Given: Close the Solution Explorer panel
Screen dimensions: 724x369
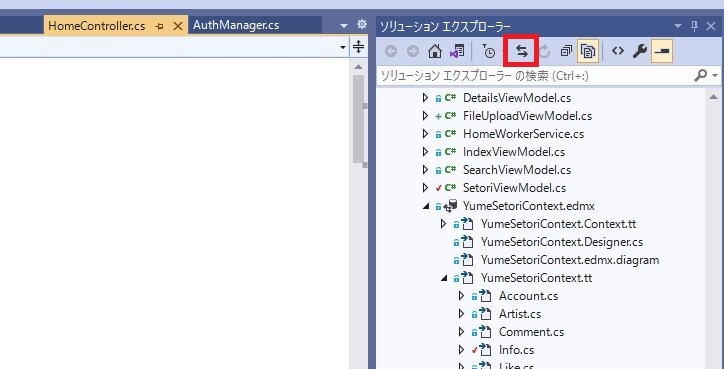Looking at the screenshot, I should (x=712, y=26).
